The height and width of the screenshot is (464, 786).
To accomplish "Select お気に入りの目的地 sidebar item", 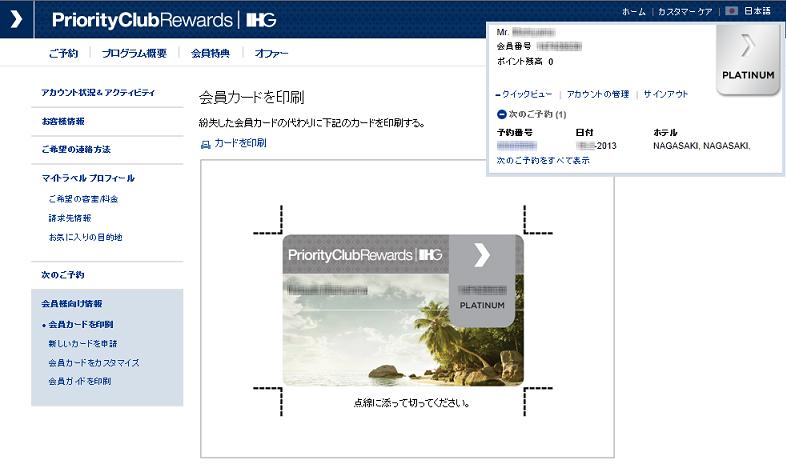I will 85,237.
